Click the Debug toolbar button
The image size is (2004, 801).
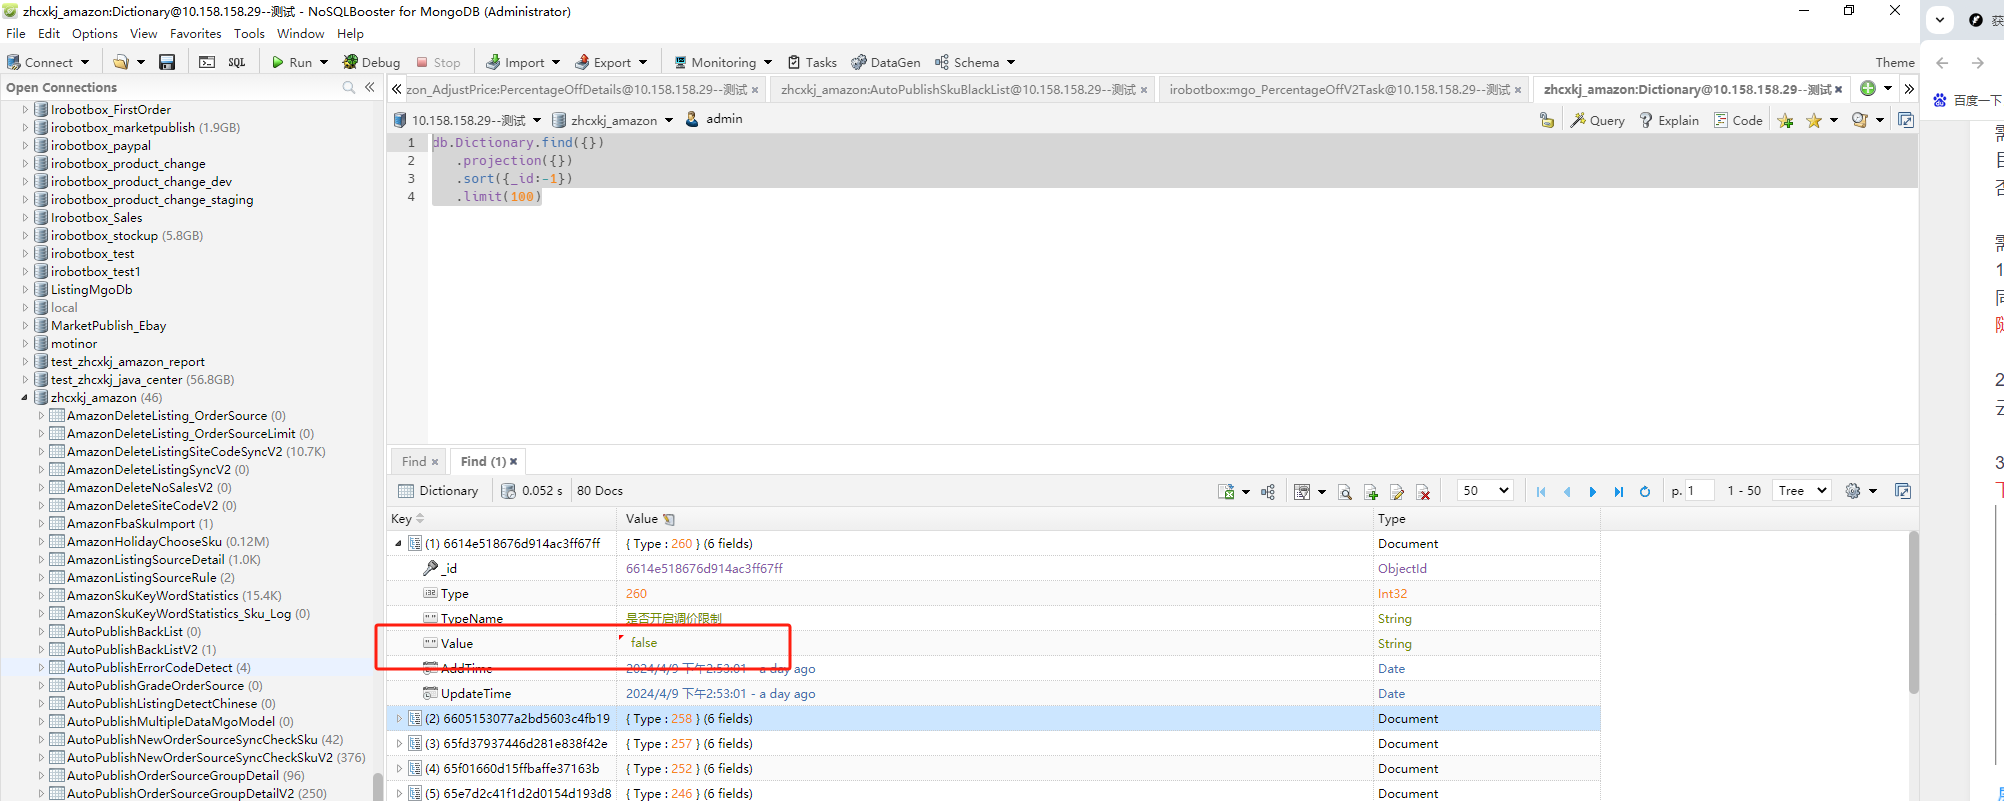tap(371, 62)
